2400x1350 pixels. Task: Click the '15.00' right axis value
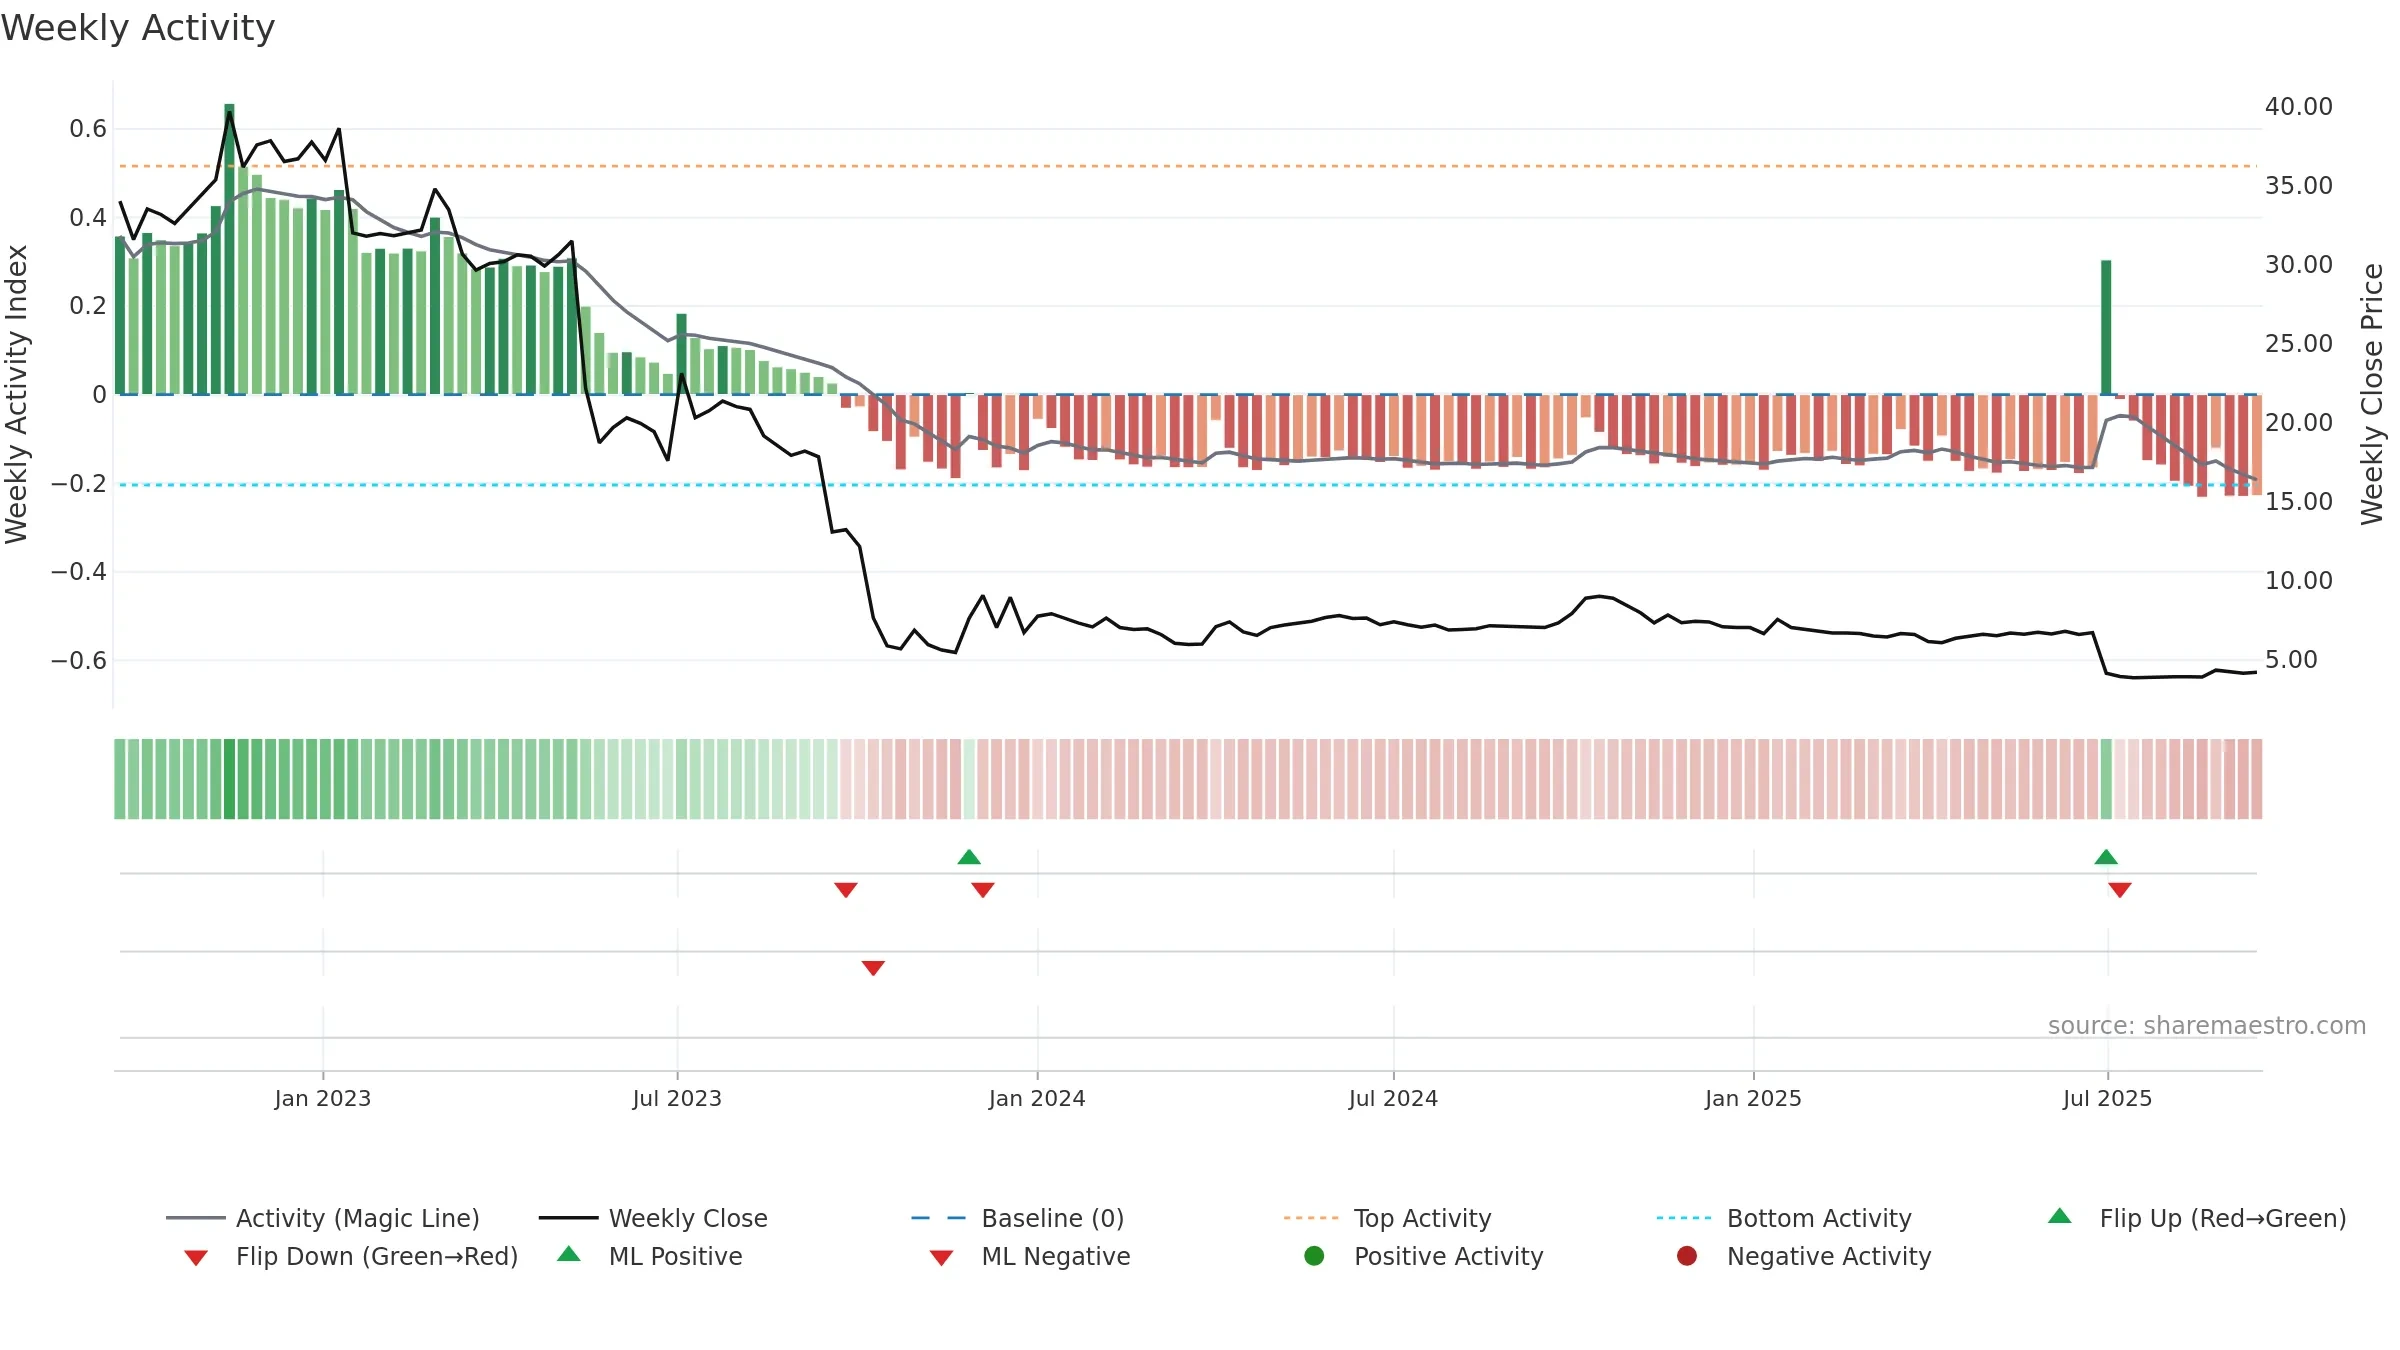pos(2298,502)
